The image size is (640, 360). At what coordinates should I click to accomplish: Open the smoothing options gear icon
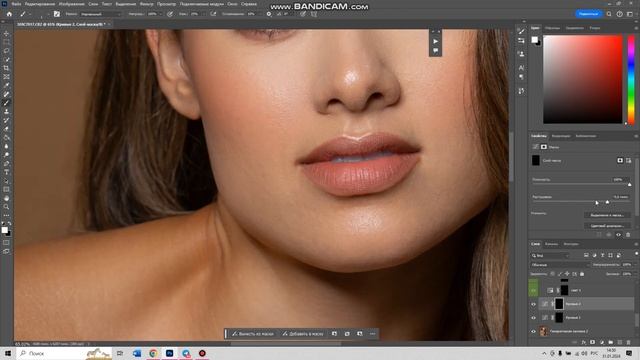click(269, 14)
